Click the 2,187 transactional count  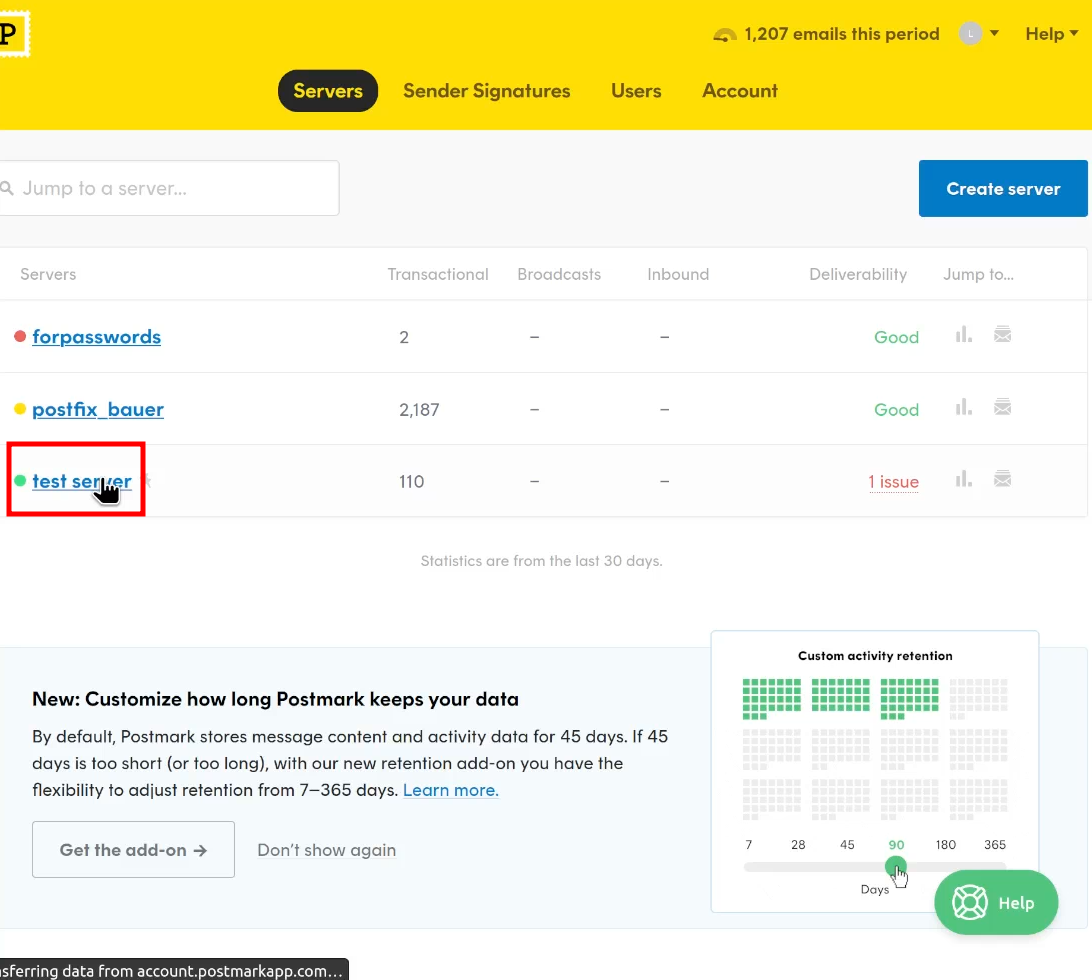pos(419,410)
